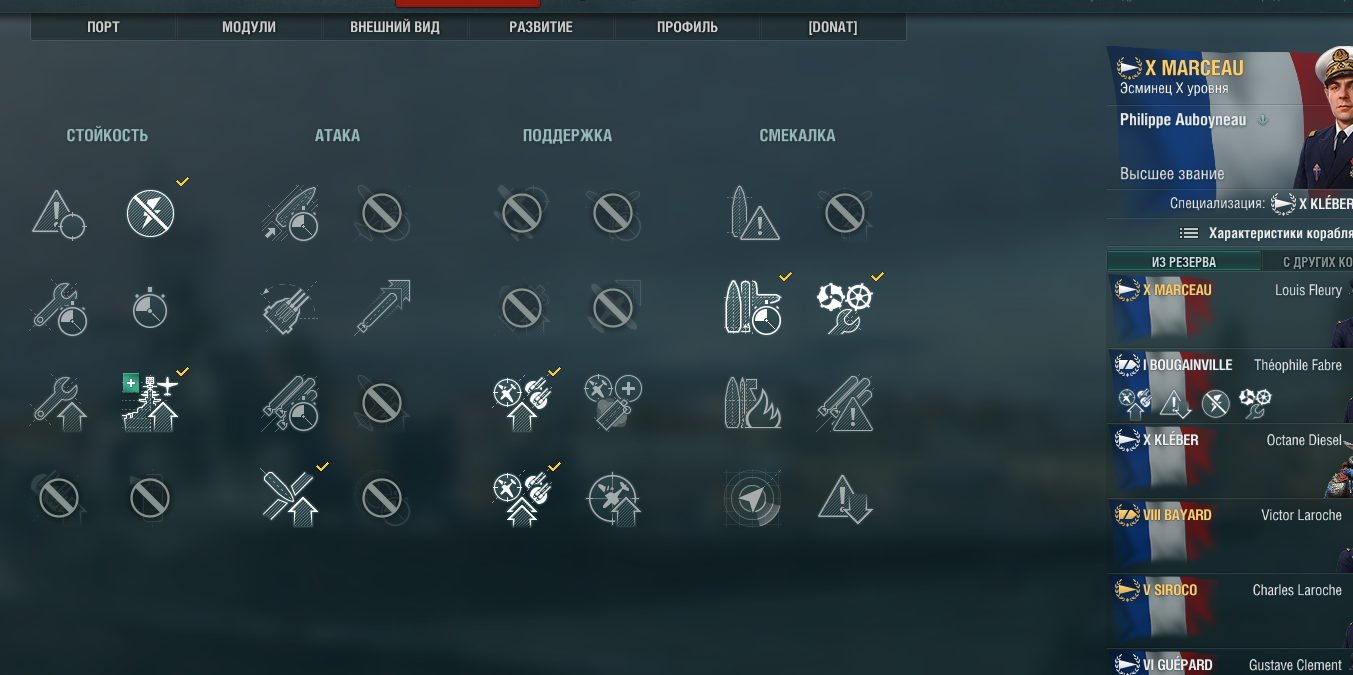Viewport: 1353px width, 675px height.
Task: Pick the crosshair with up arrow skill
Action: tap(614, 498)
